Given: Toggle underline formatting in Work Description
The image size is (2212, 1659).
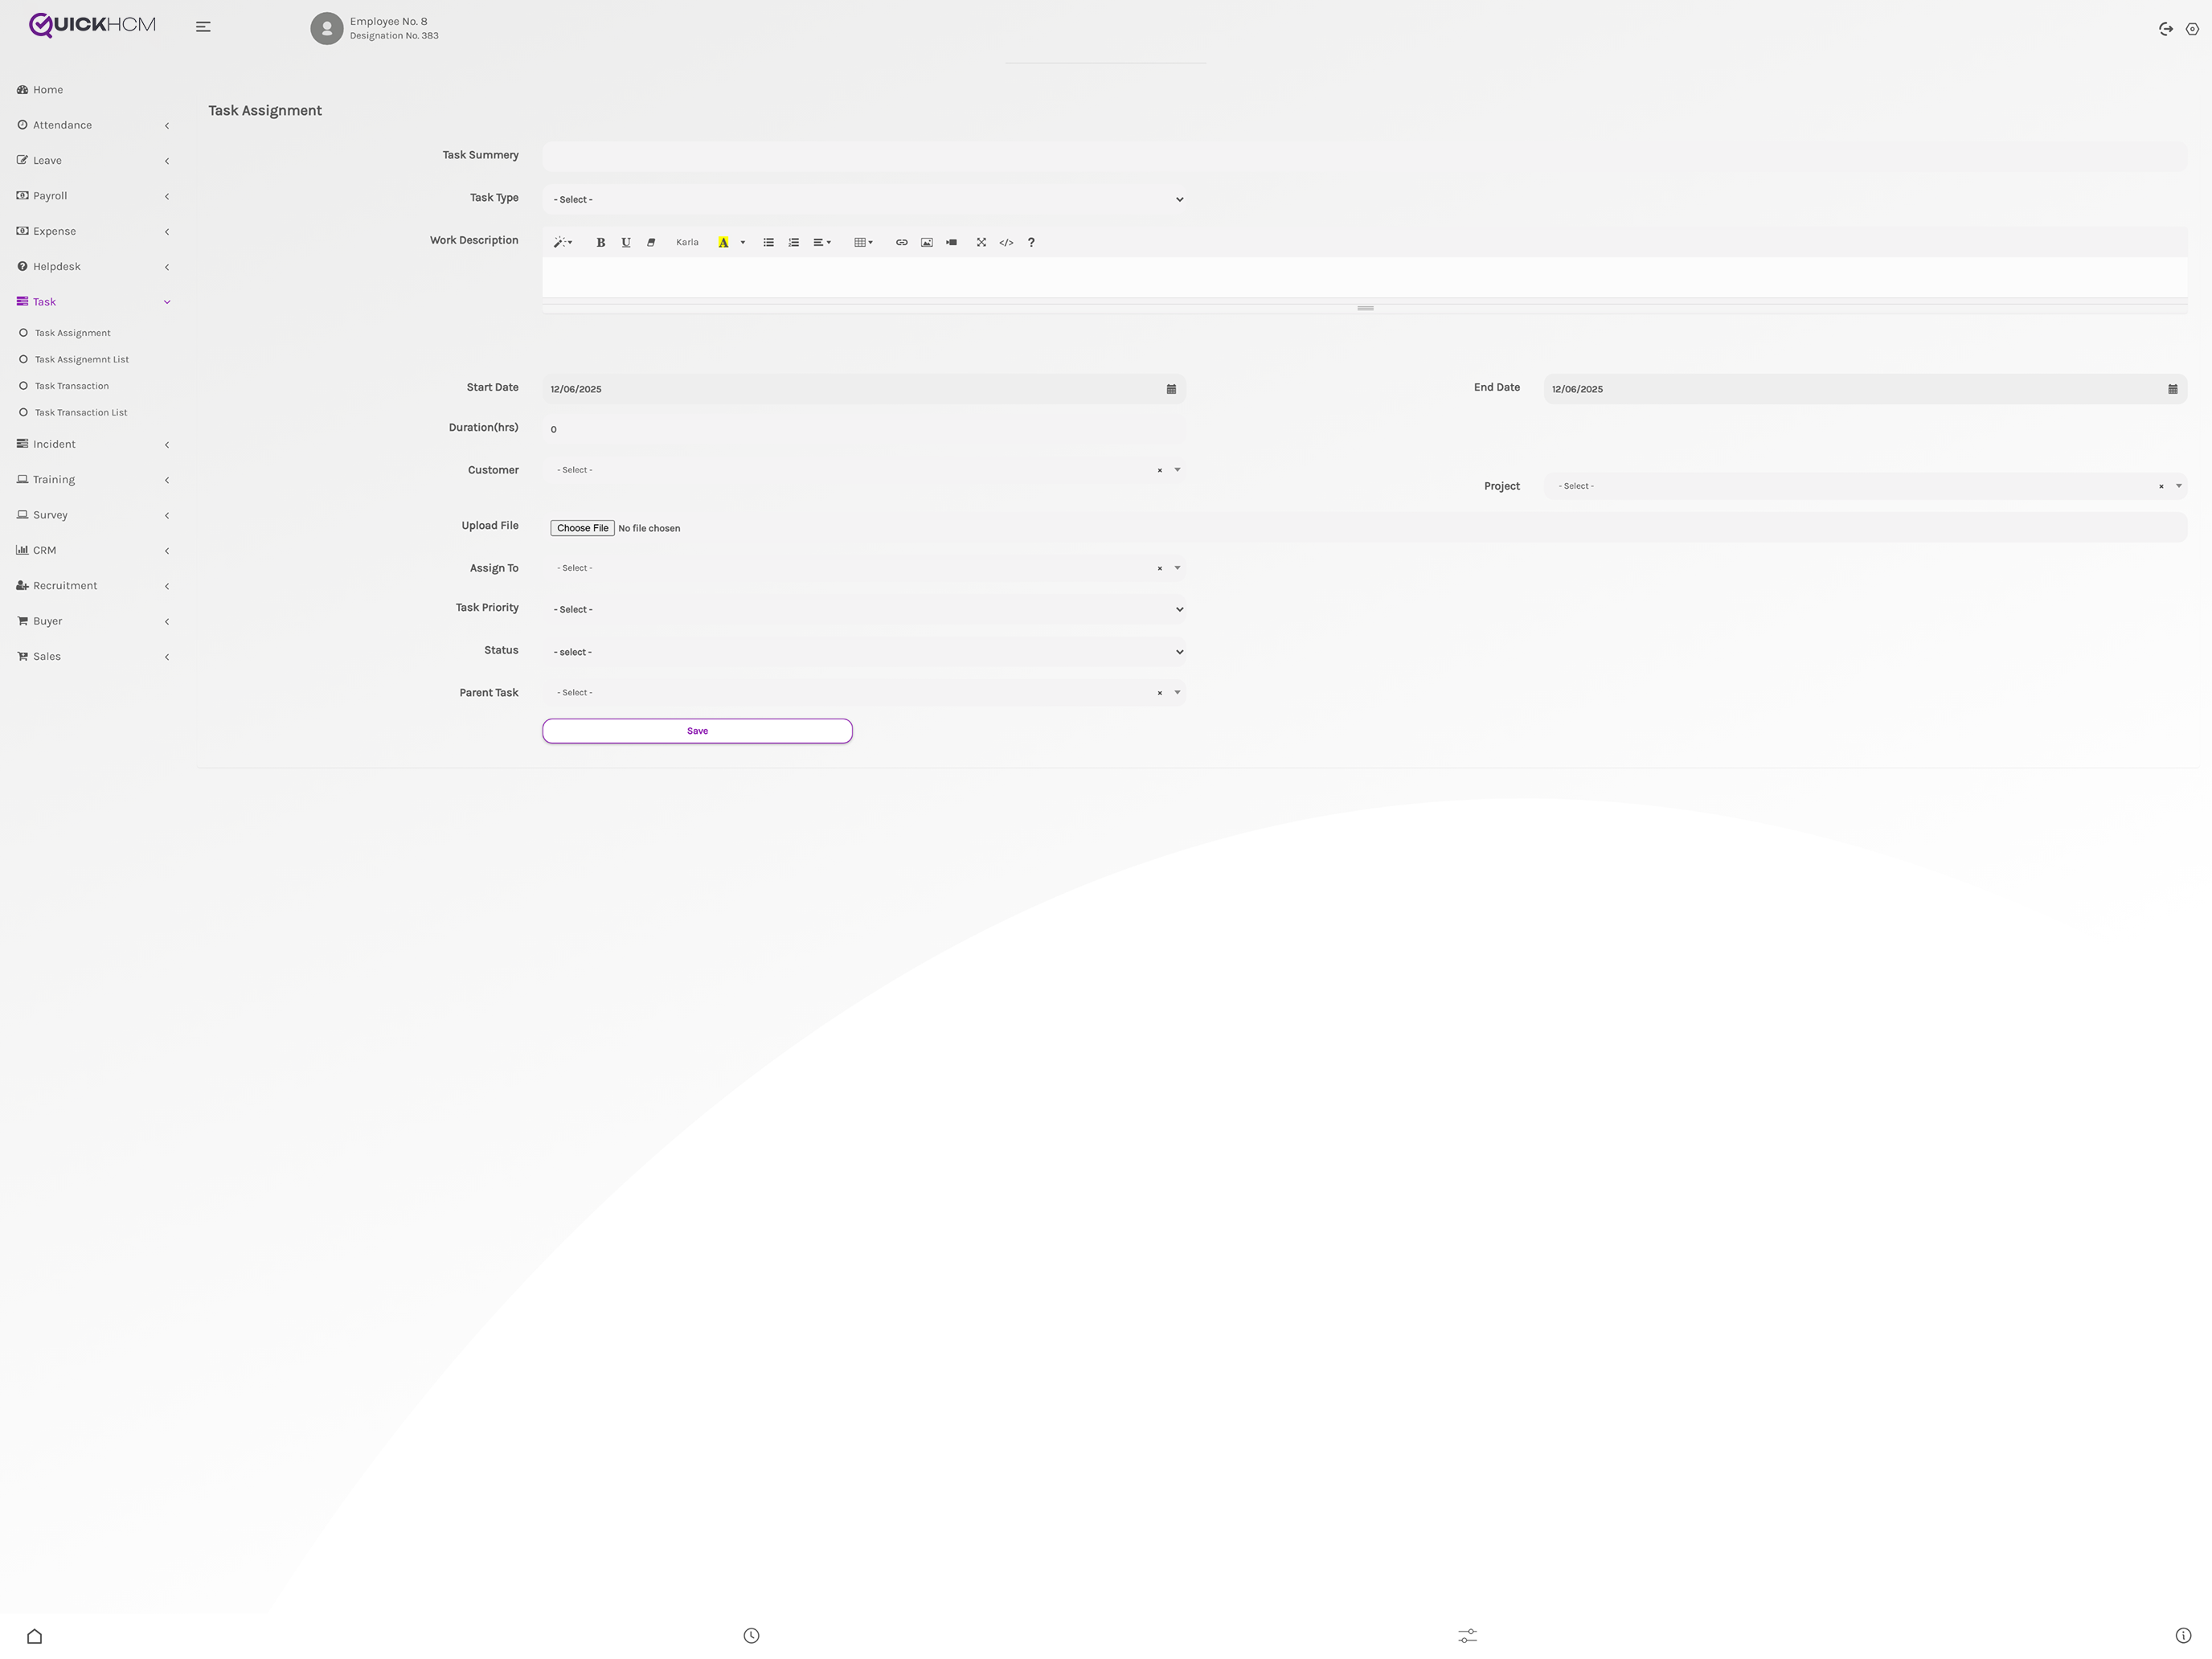Looking at the screenshot, I should click(626, 243).
